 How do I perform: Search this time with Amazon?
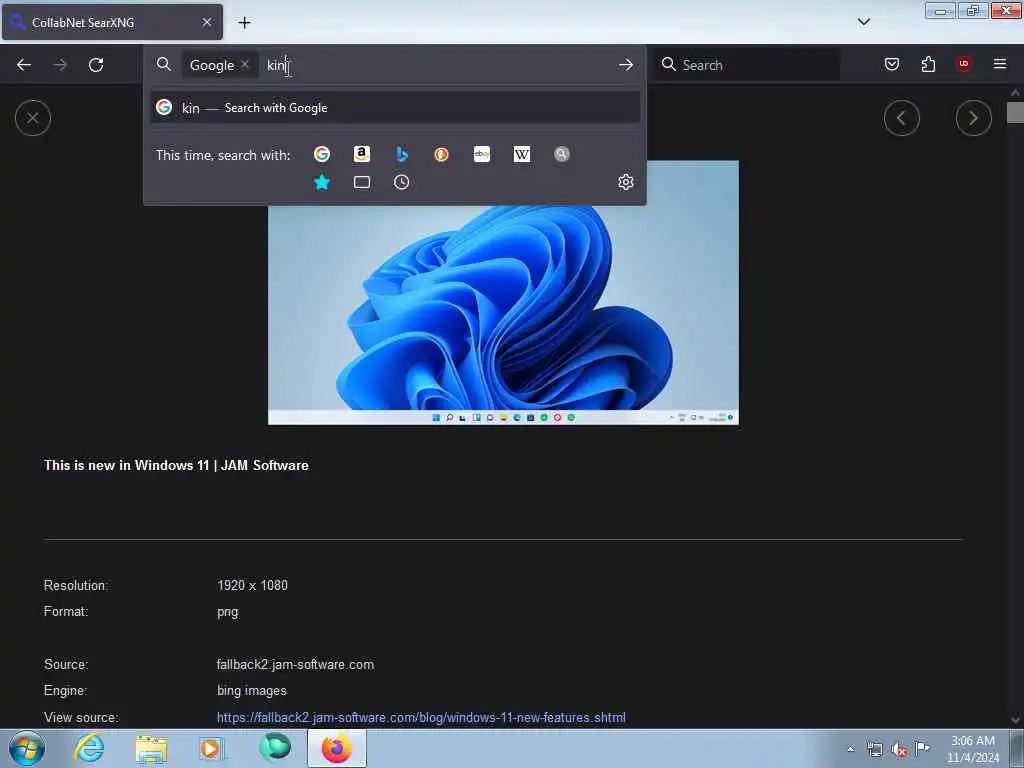[x=362, y=154]
